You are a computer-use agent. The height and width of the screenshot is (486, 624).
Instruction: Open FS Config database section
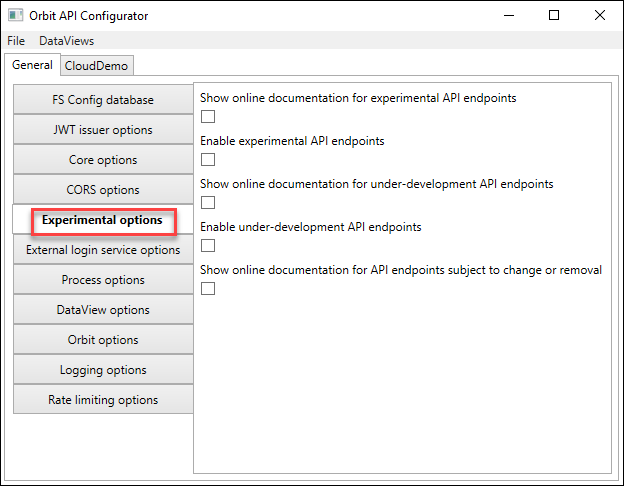click(x=103, y=100)
